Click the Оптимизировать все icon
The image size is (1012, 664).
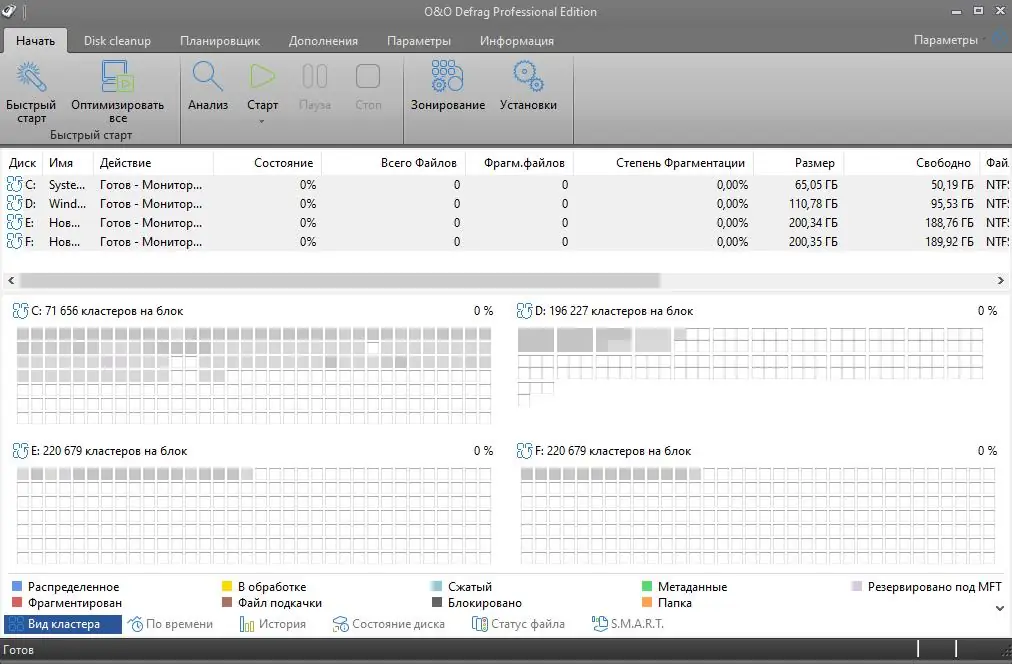tap(117, 76)
